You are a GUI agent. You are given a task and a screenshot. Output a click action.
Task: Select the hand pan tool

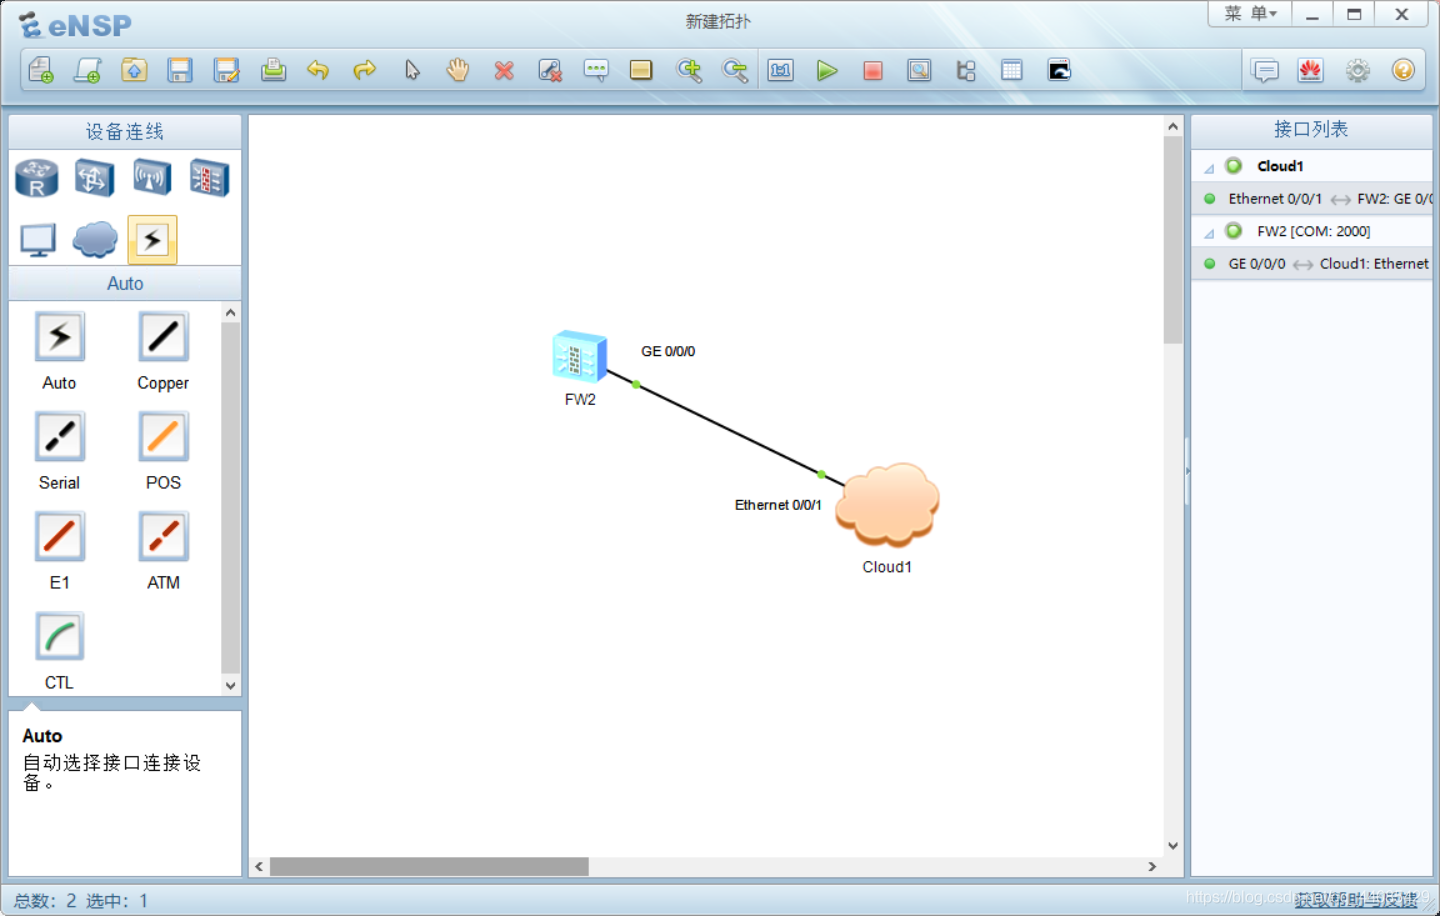[458, 70]
